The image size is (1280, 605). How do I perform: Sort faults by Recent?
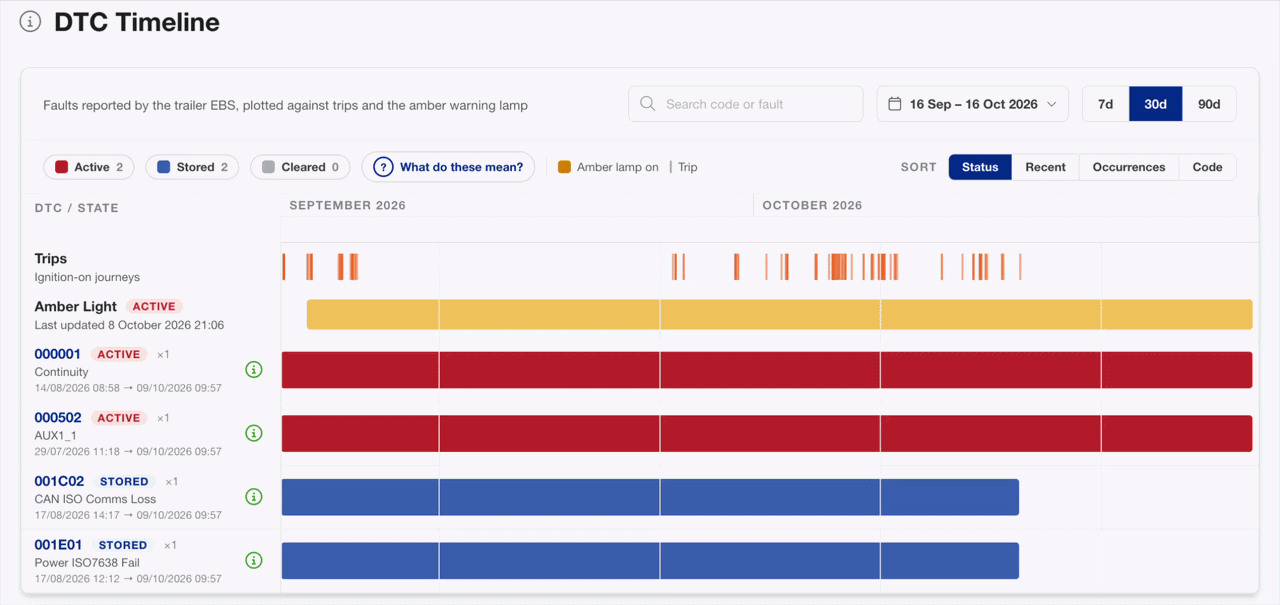point(1045,167)
